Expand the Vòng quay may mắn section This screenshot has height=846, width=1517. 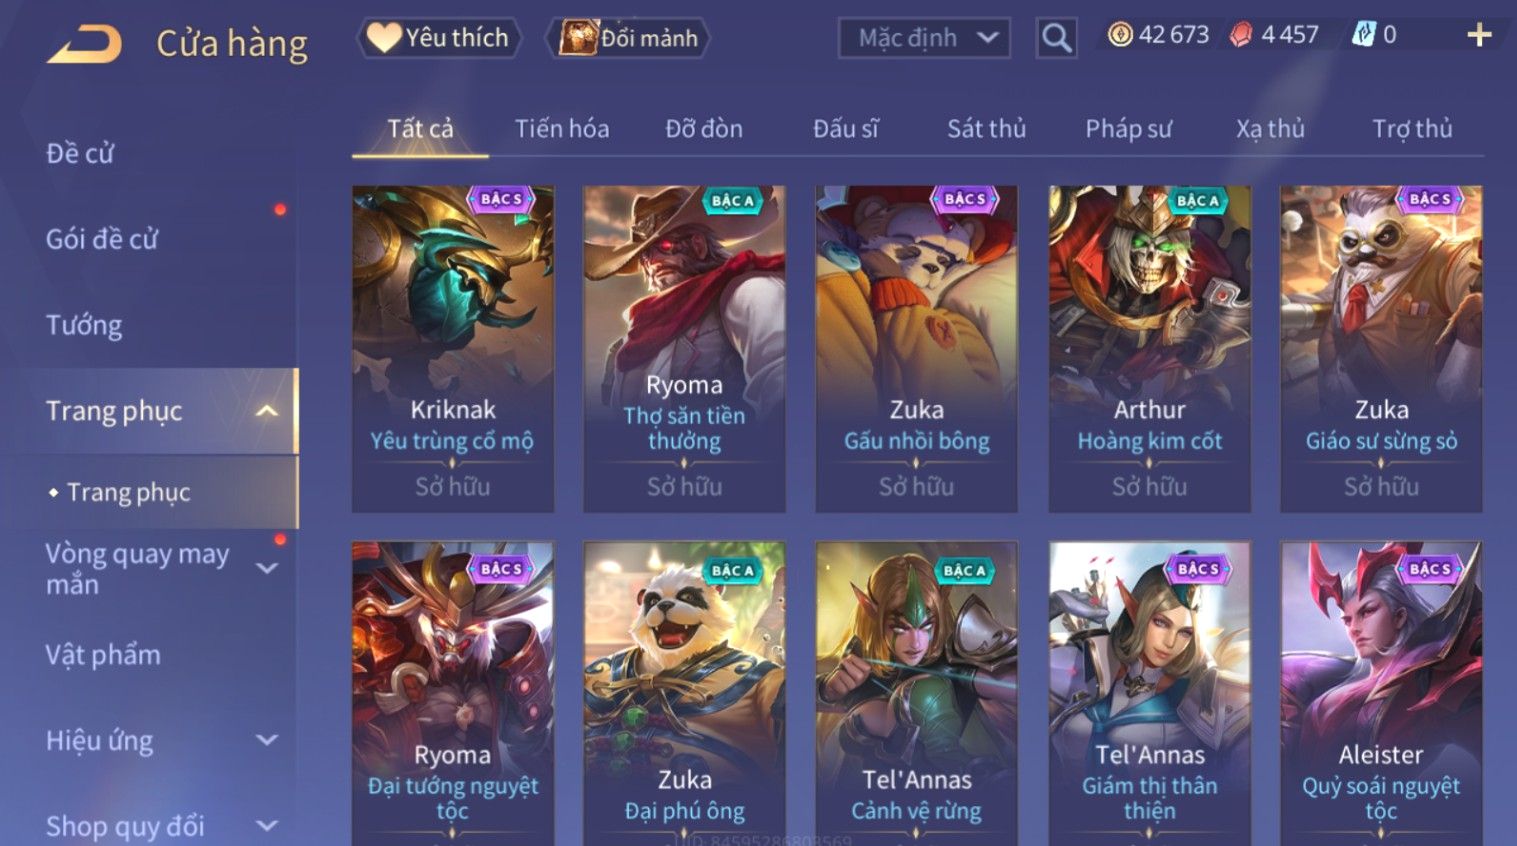[x=266, y=568]
